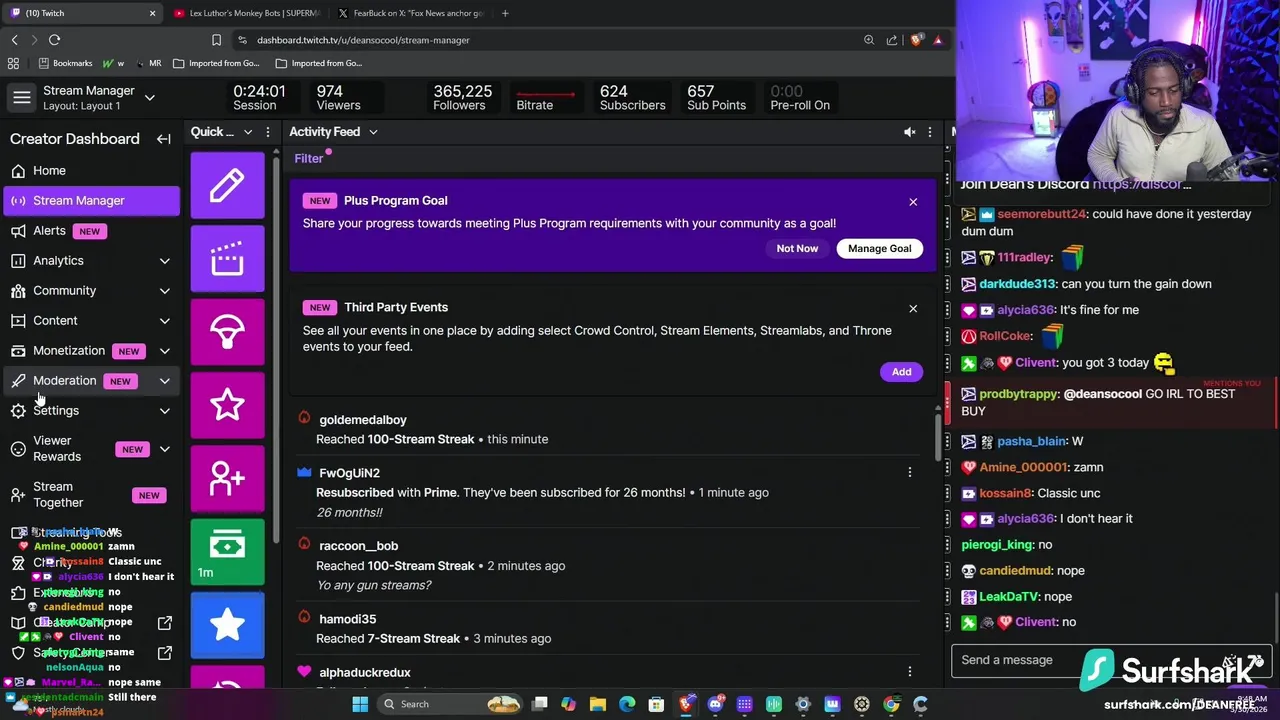1280x720 pixels.
Task: Open the Activity Feed panel dropdown
Action: pos(372,132)
